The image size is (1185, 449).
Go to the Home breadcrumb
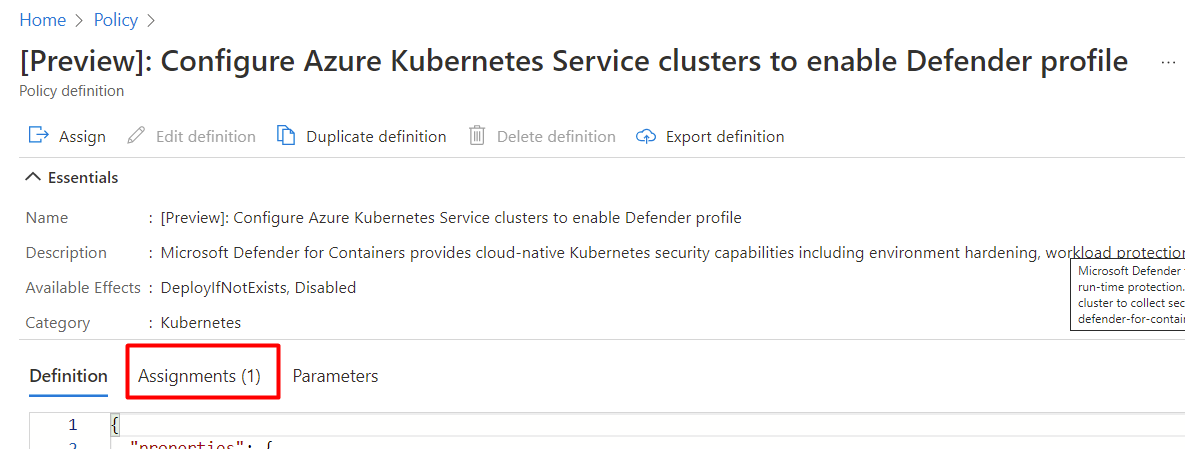click(43, 20)
